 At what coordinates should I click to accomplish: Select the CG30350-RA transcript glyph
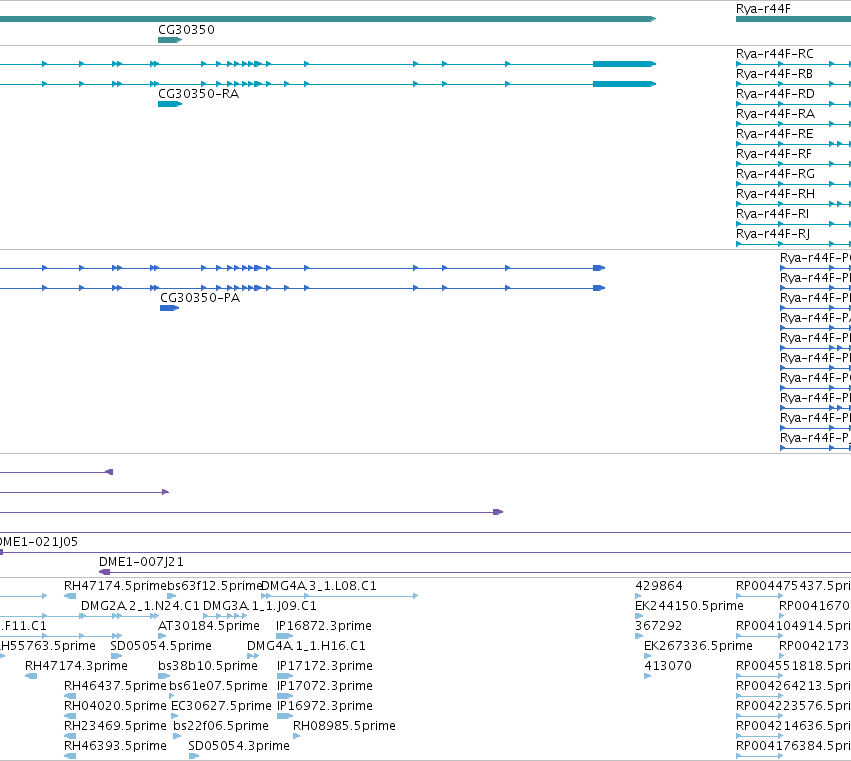tap(170, 104)
